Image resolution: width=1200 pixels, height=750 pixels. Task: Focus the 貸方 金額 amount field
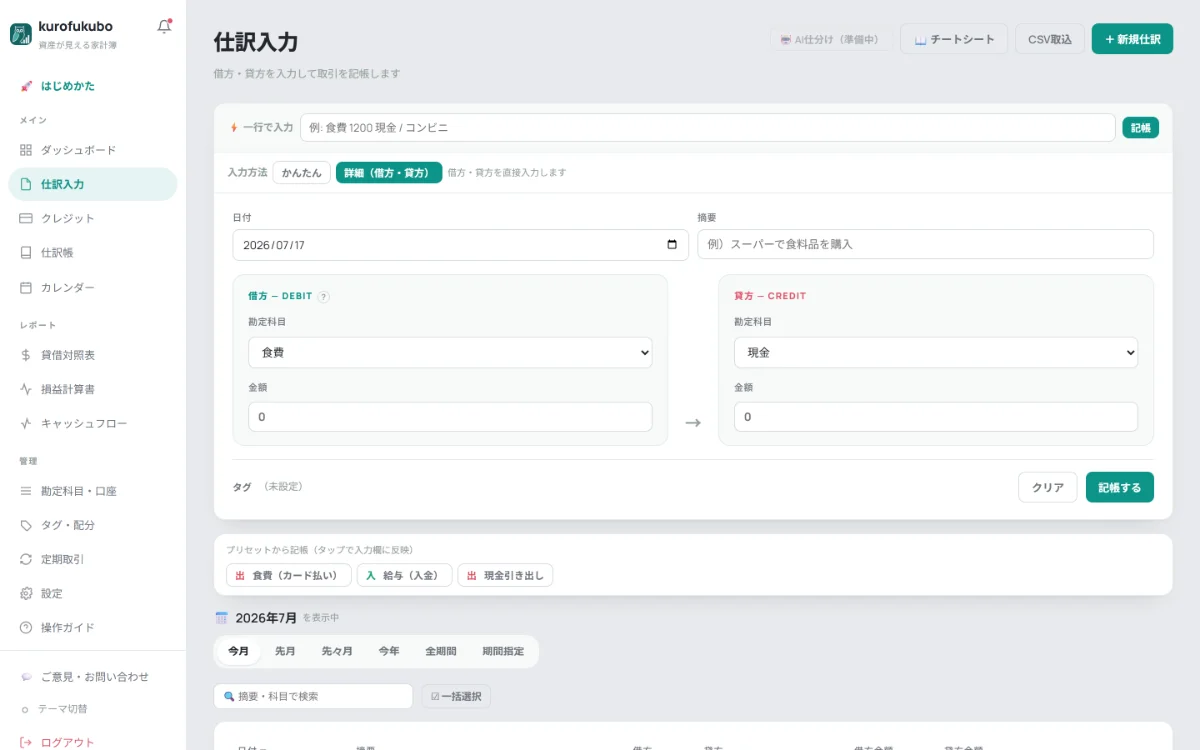pos(936,417)
